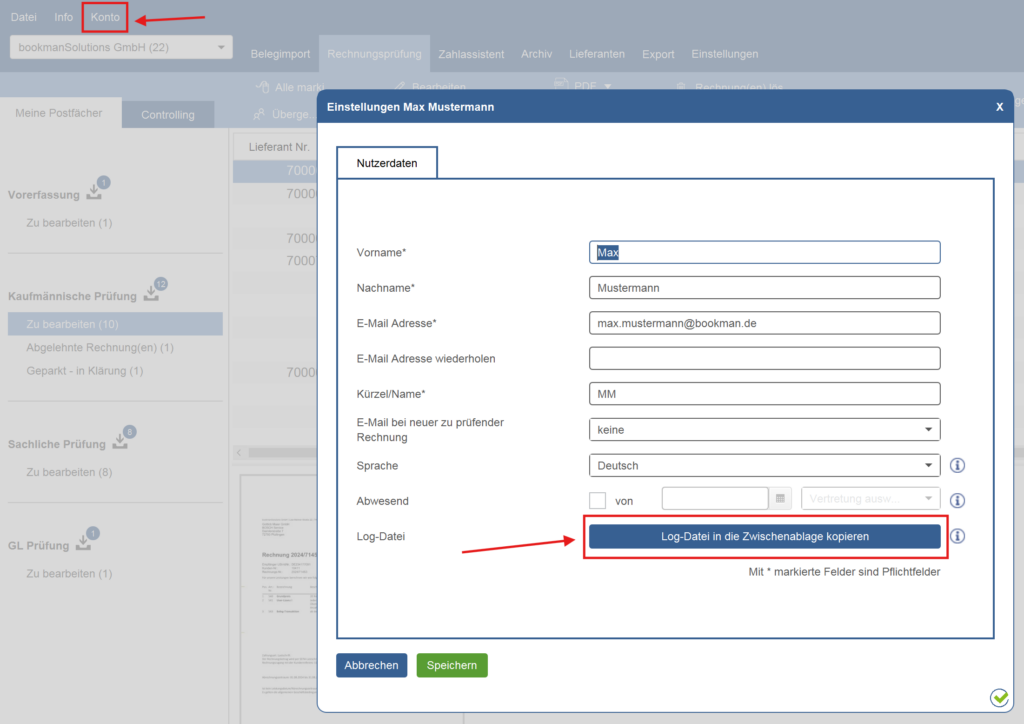
Task: Copy Log-Datei to clipboard
Action: tap(764, 537)
